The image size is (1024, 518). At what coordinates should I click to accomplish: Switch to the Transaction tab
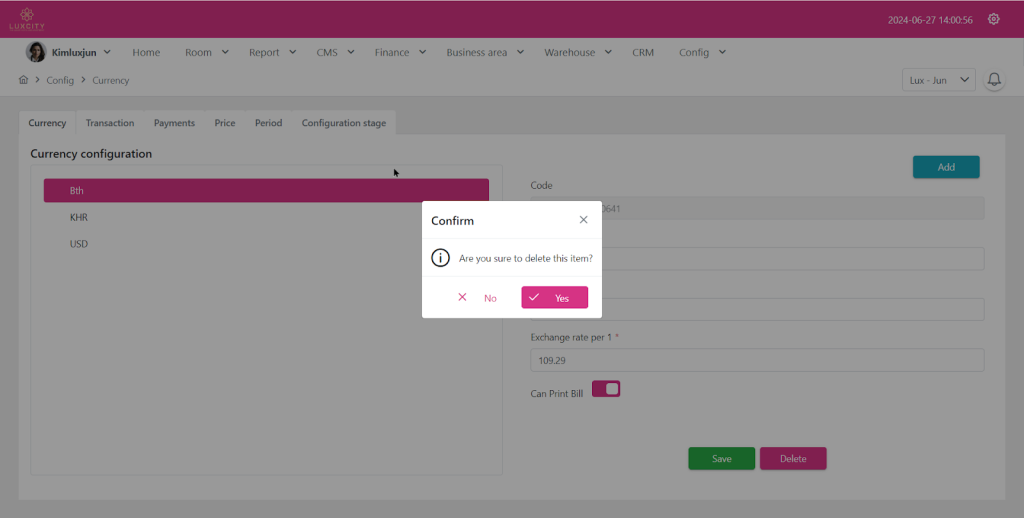point(110,123)
